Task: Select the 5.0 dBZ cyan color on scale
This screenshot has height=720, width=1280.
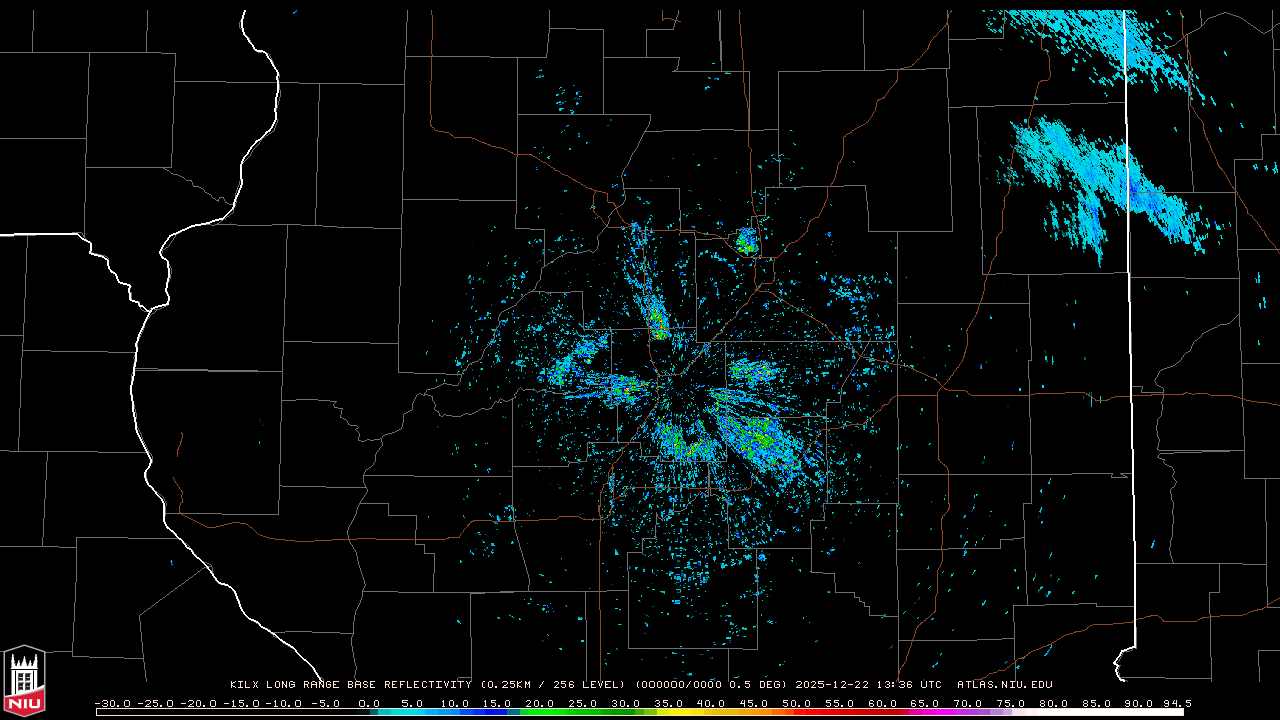Action: pyautogui.click(x=412, y=712)
